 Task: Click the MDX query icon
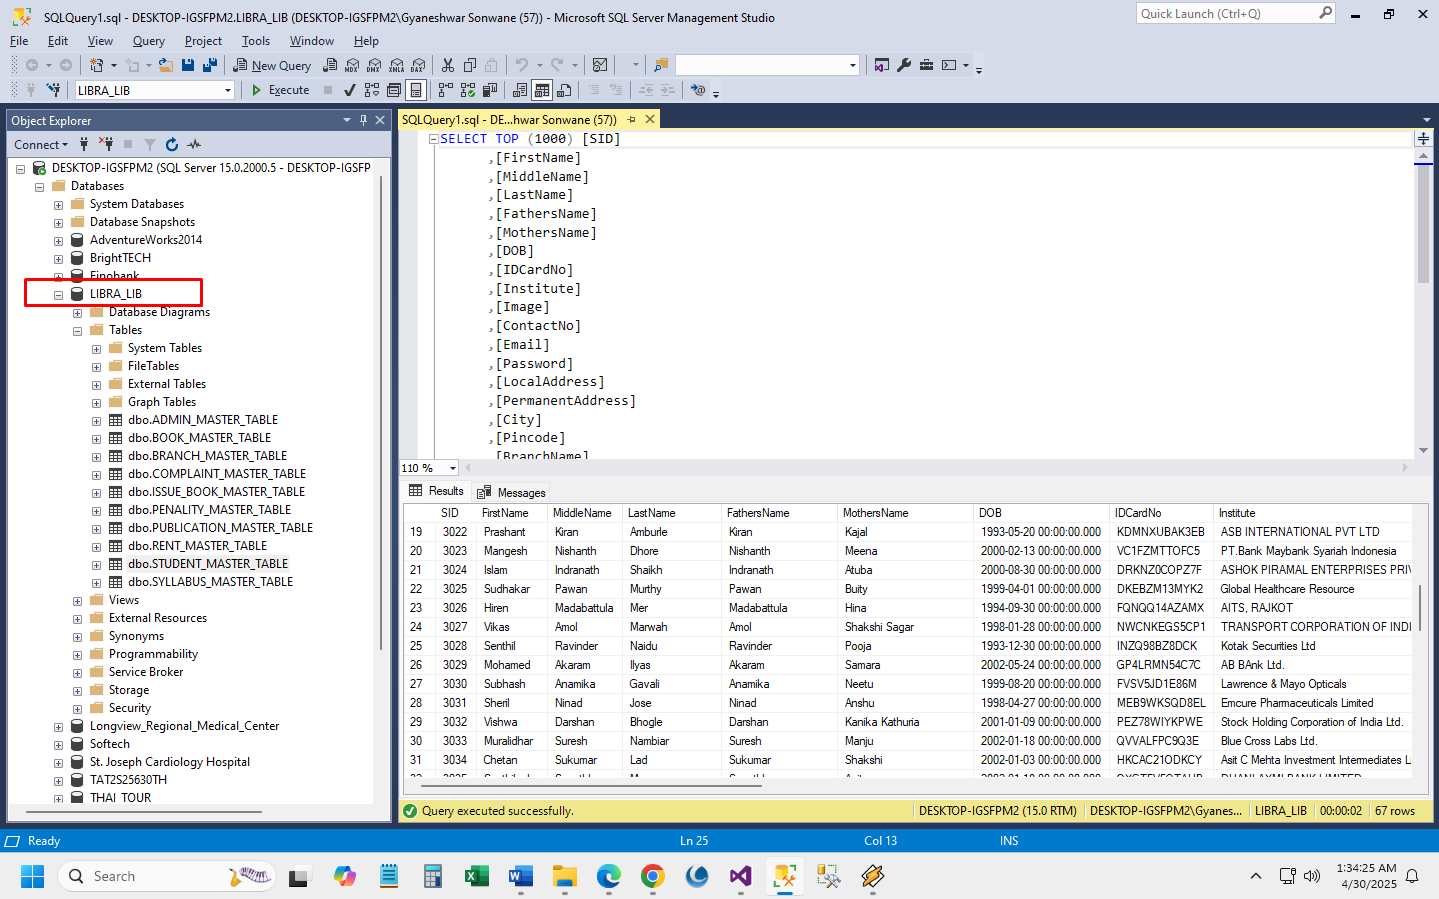coord(352,65)
